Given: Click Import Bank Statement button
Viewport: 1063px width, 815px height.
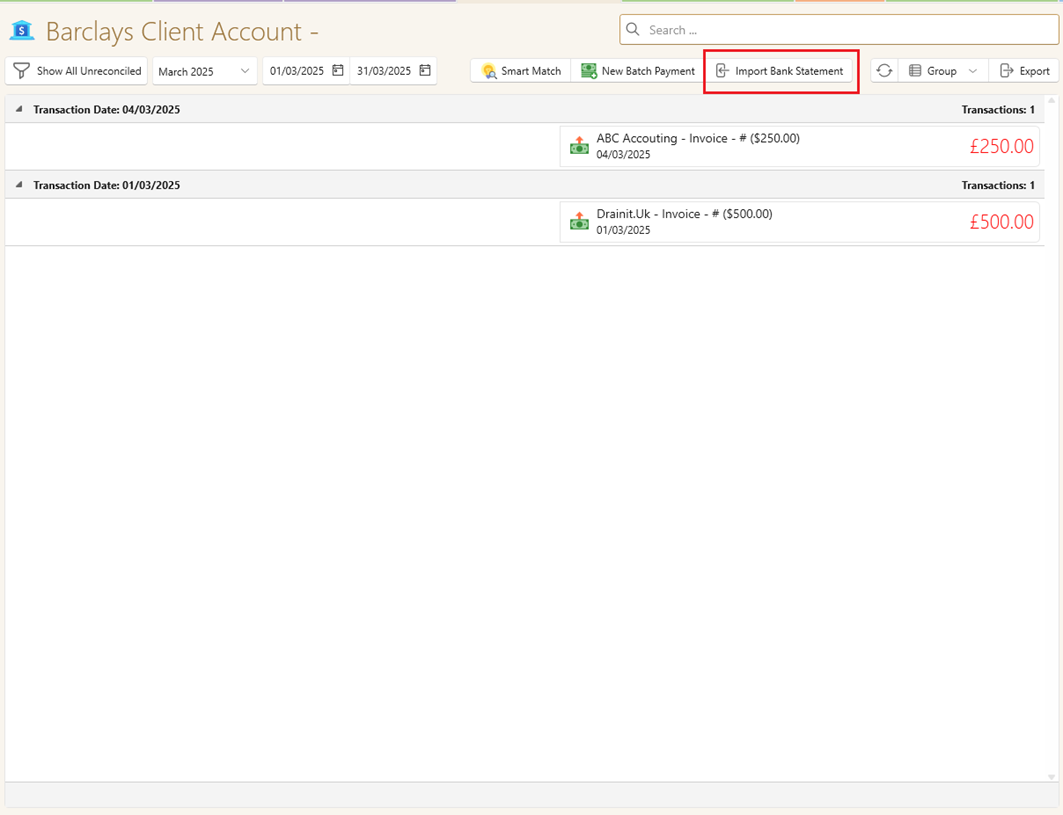Looking at the screenshot, I should click(780, 71).
